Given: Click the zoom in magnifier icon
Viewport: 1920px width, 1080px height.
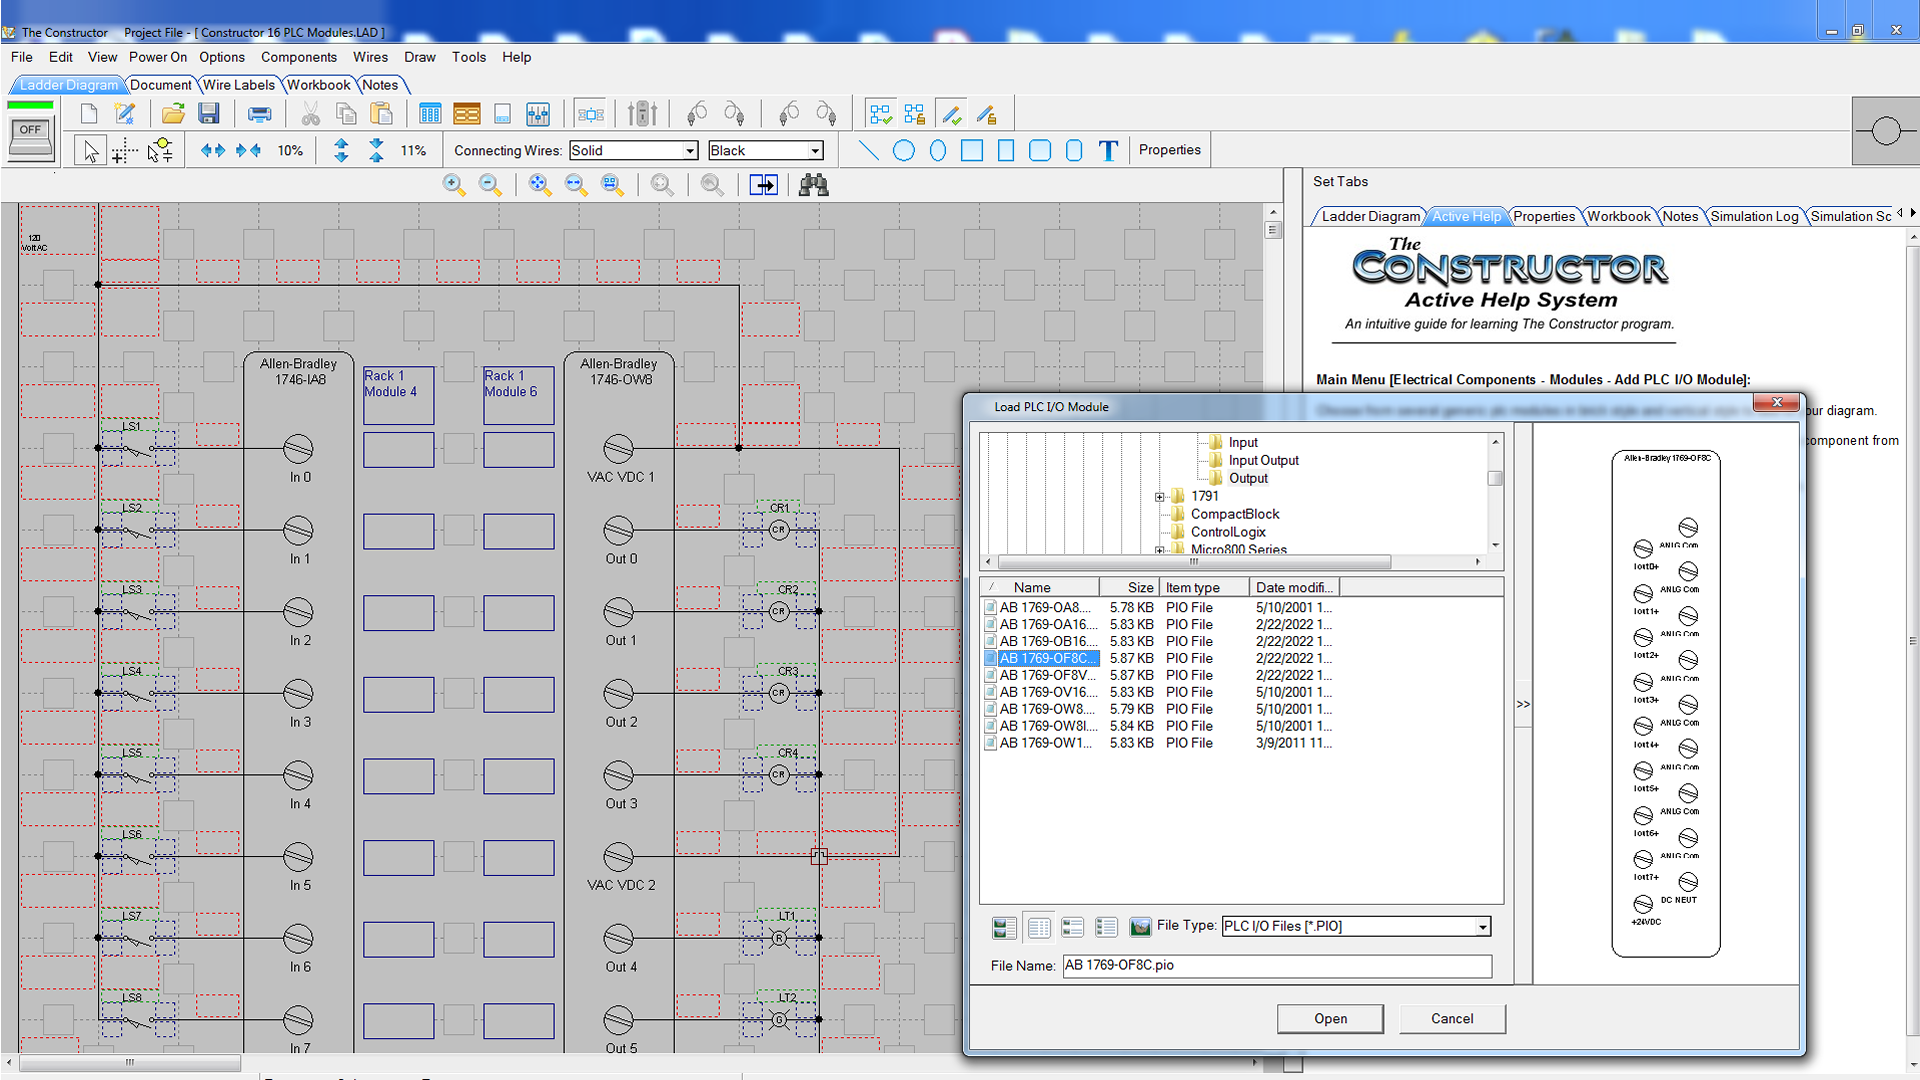Looking at the screenshot, I should (454, 185).
